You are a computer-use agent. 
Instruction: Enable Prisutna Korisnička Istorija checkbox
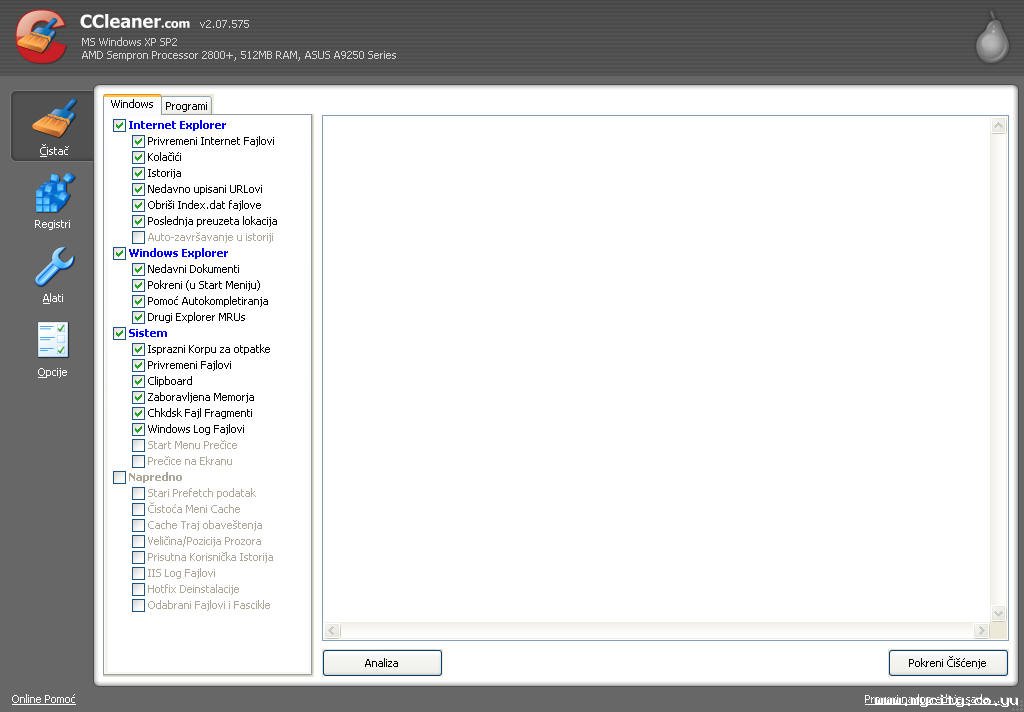coord(138,557)
